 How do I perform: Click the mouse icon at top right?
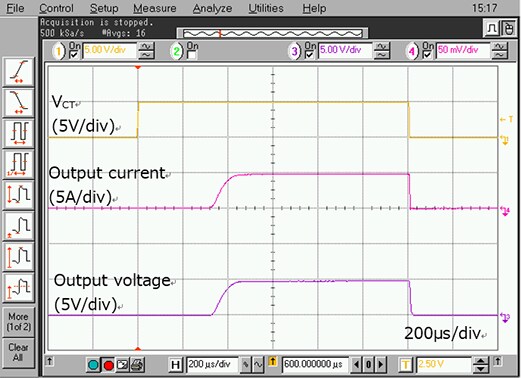508,29
